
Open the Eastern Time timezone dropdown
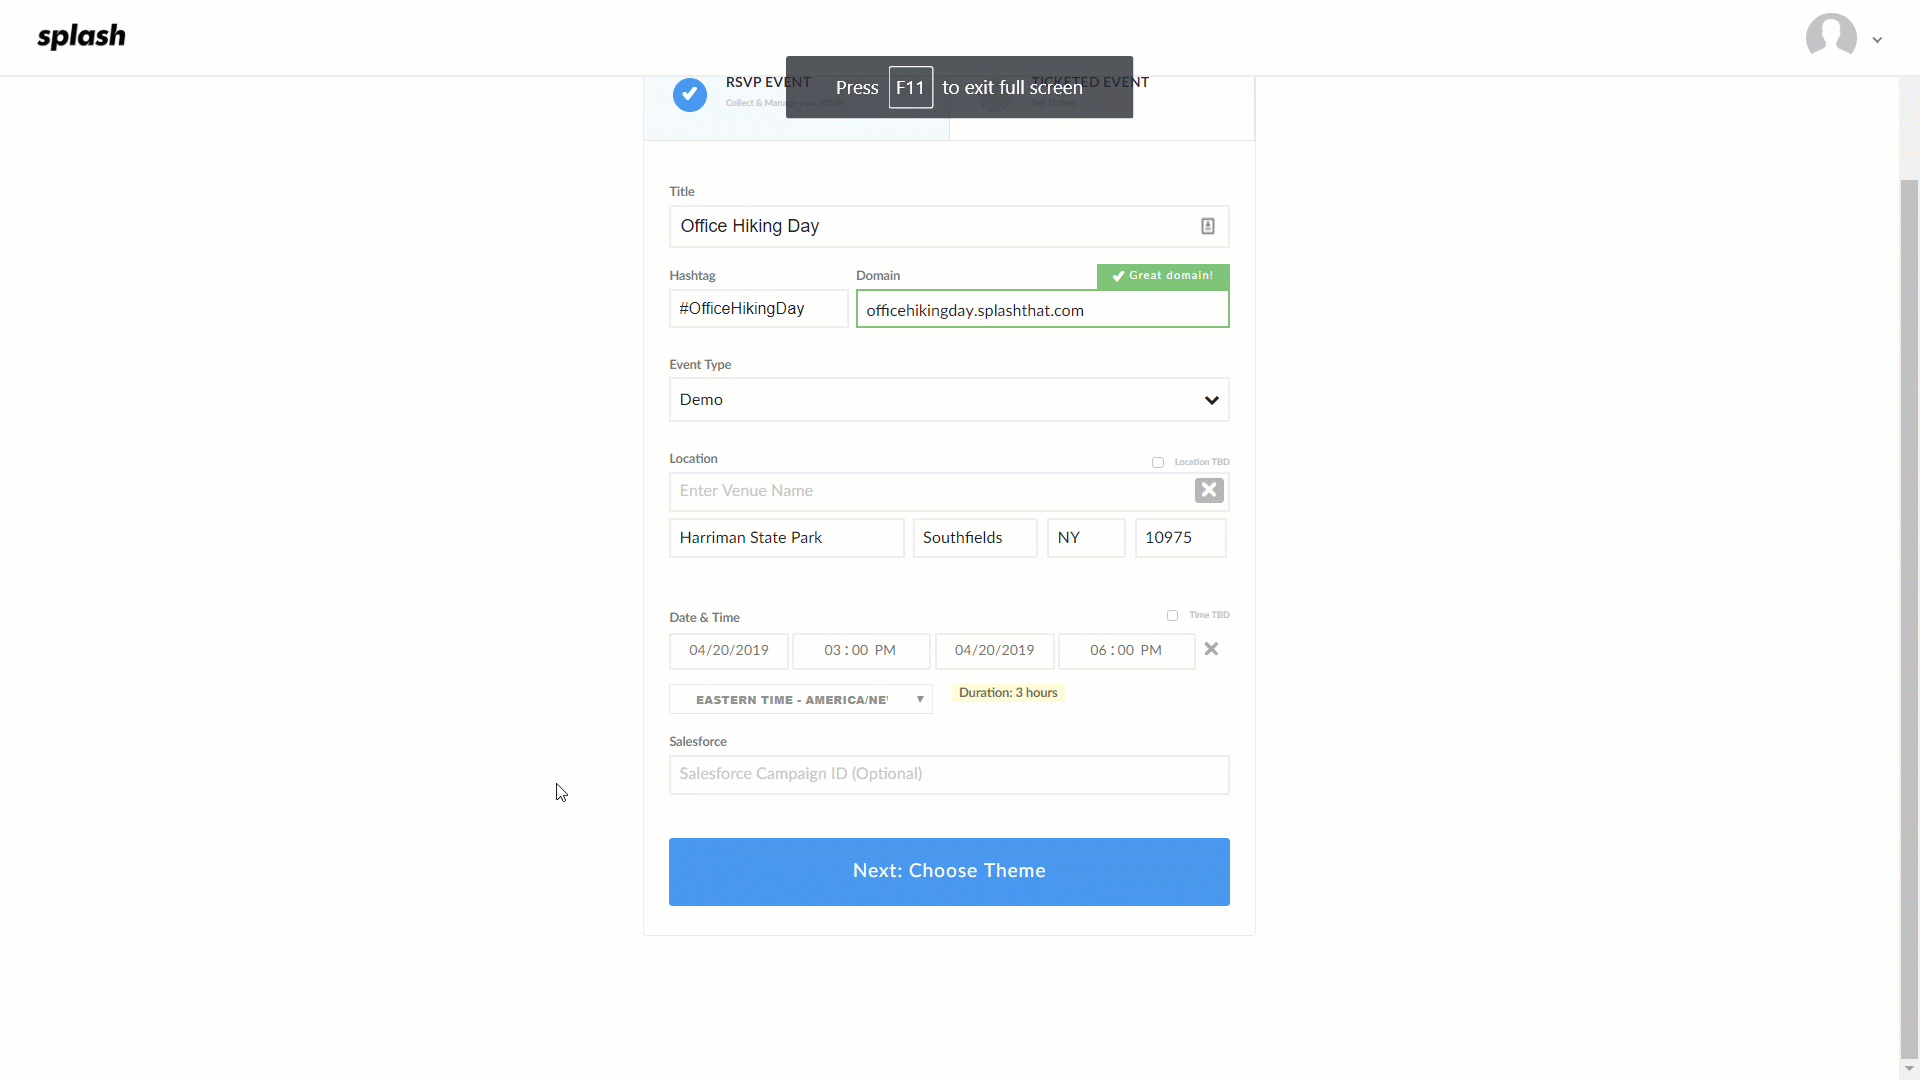(800, 699)
